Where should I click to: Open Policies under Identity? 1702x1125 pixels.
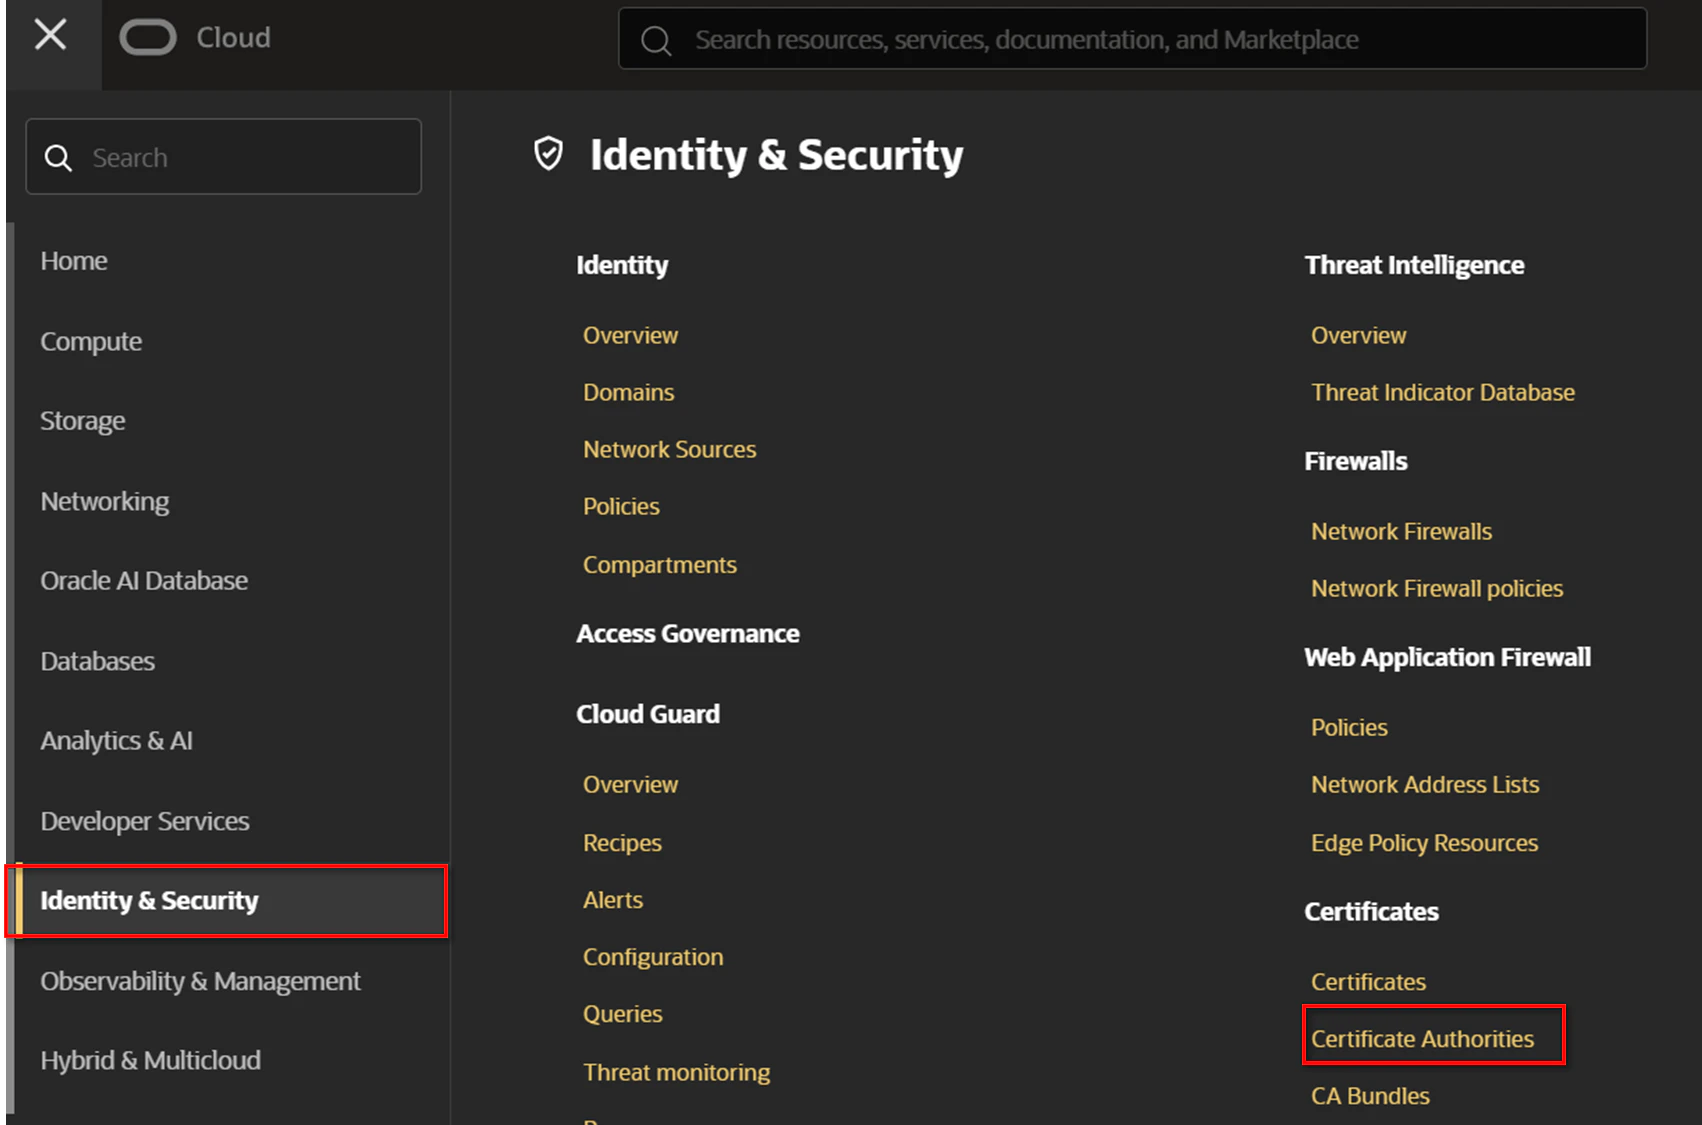click(622, 506)
